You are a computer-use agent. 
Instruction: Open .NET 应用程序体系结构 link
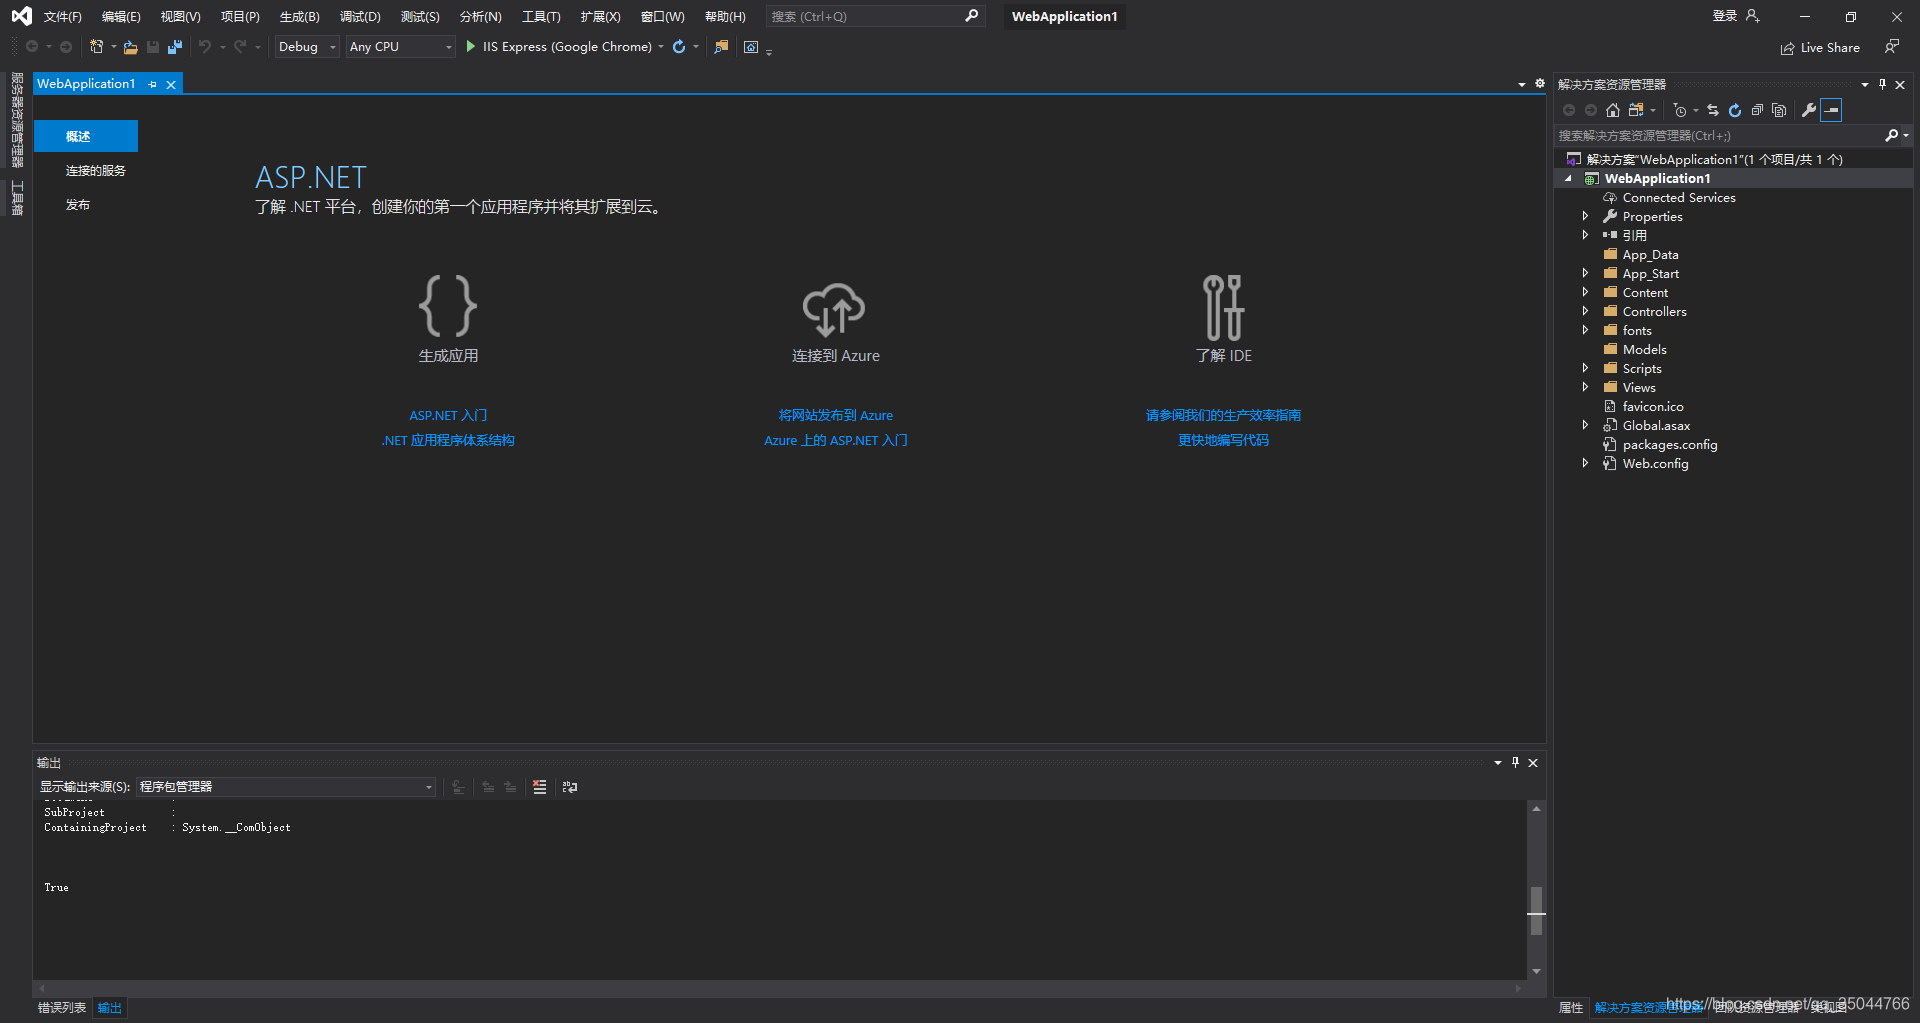point(448,440)
